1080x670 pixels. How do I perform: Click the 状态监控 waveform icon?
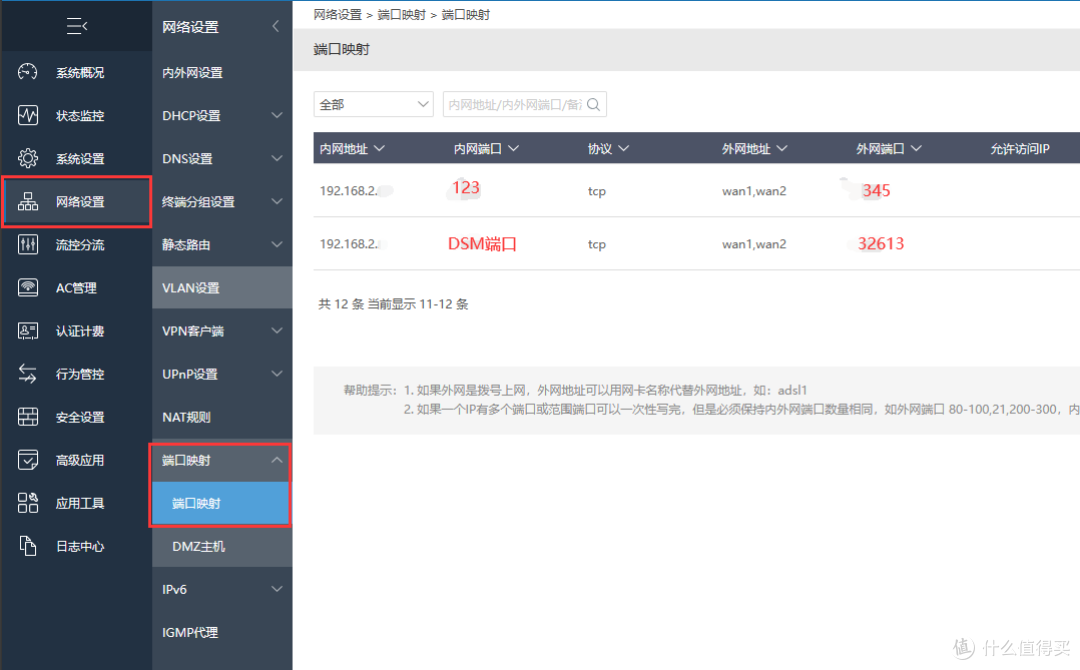[28, 115]
